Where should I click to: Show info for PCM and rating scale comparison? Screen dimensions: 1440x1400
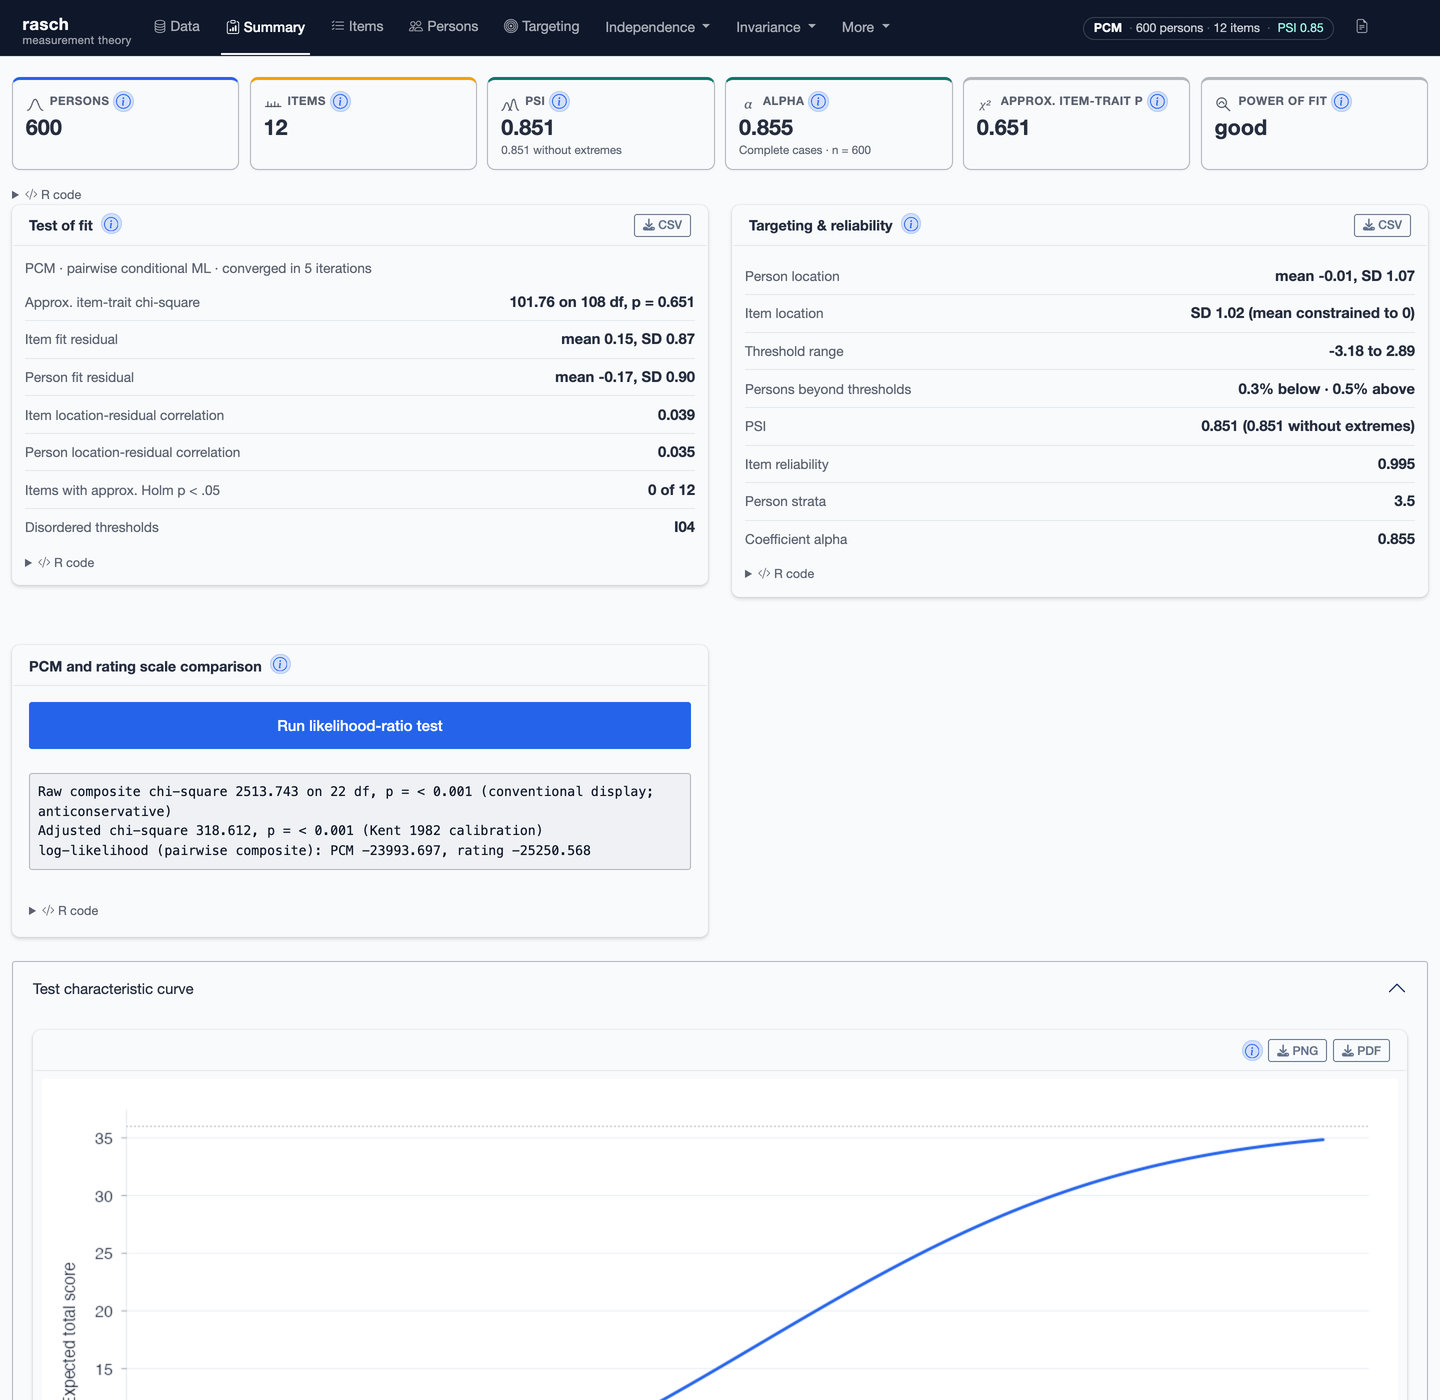(280, 665)
